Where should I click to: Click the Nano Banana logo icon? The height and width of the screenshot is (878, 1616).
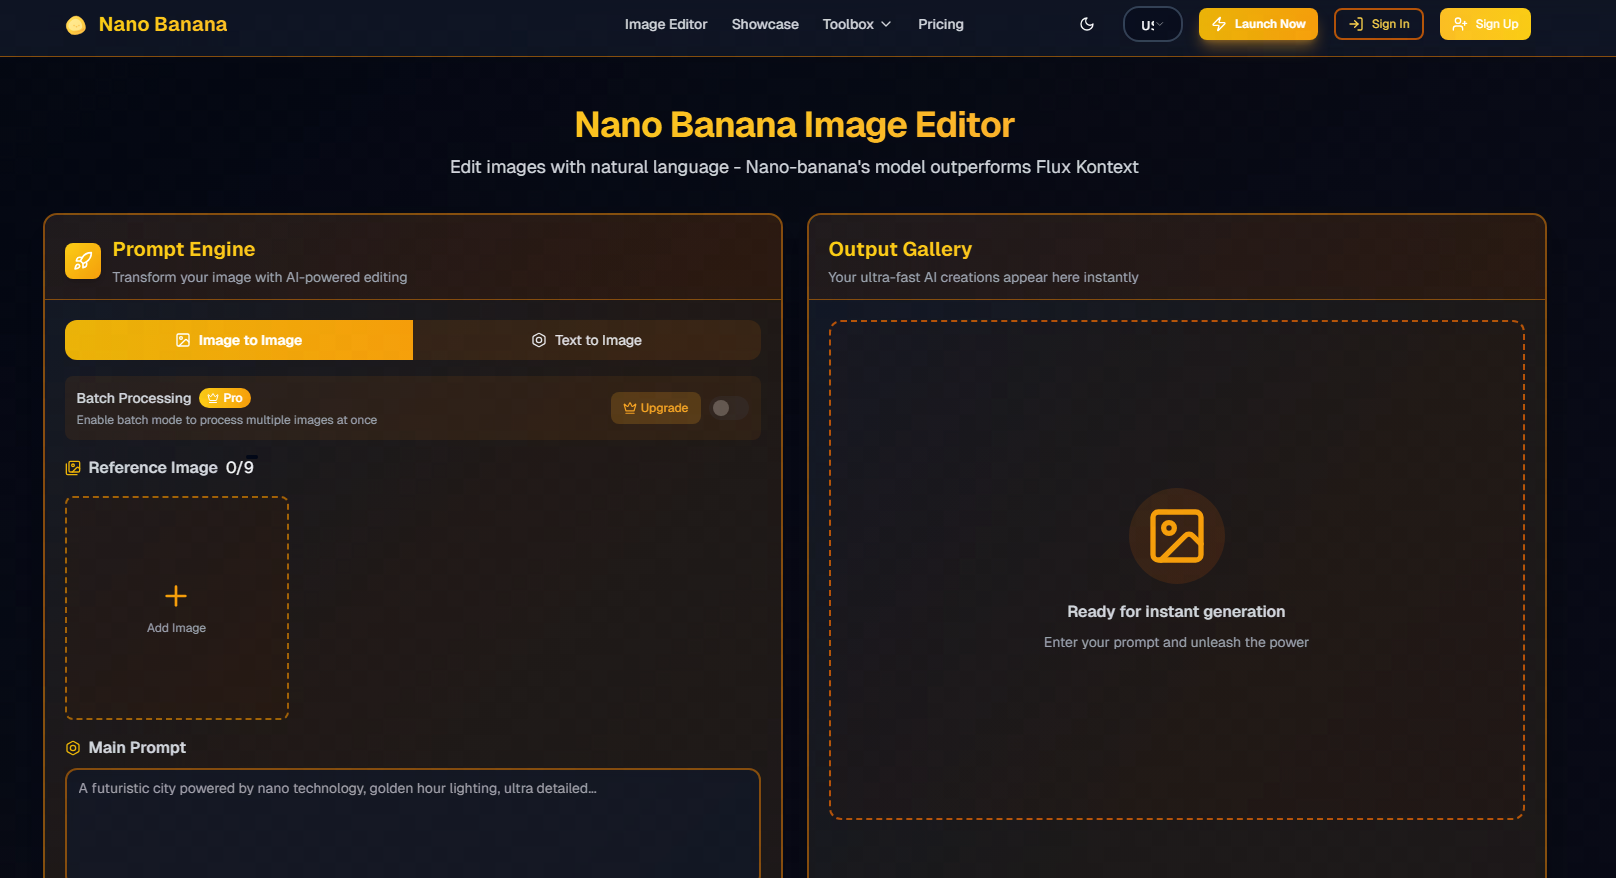tap(76, 25)
